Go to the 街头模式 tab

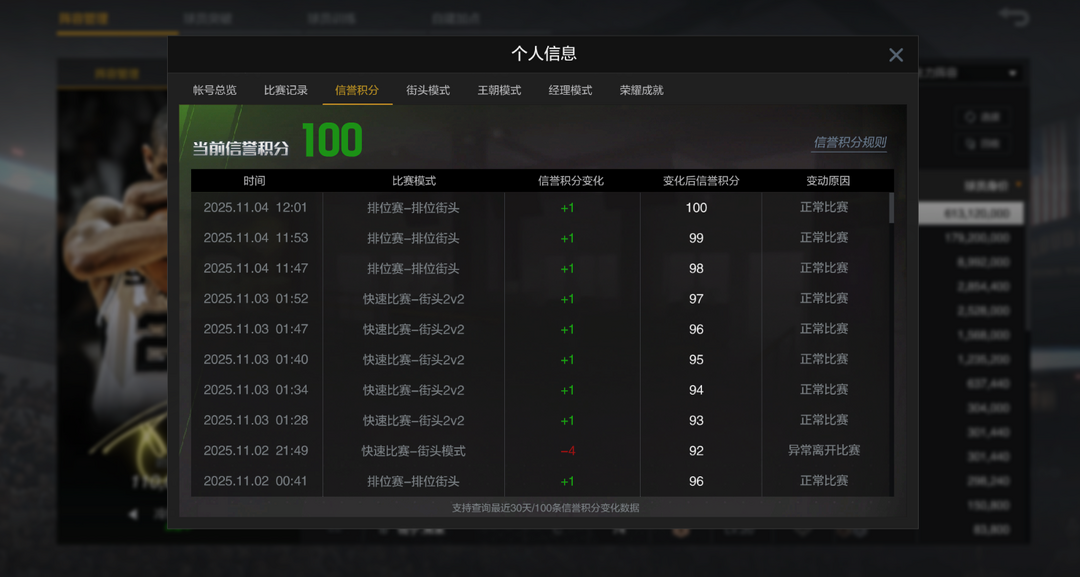[428, 90]
